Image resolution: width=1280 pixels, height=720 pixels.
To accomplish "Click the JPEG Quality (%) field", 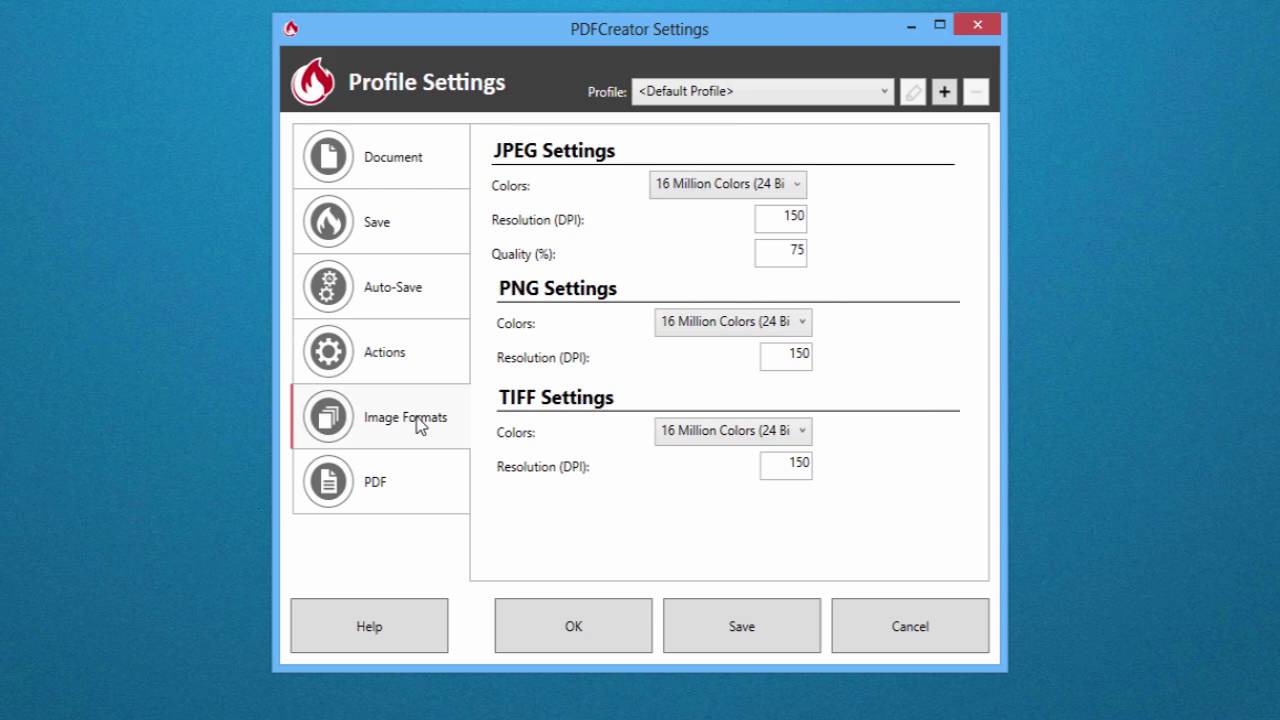I will 780,253.
